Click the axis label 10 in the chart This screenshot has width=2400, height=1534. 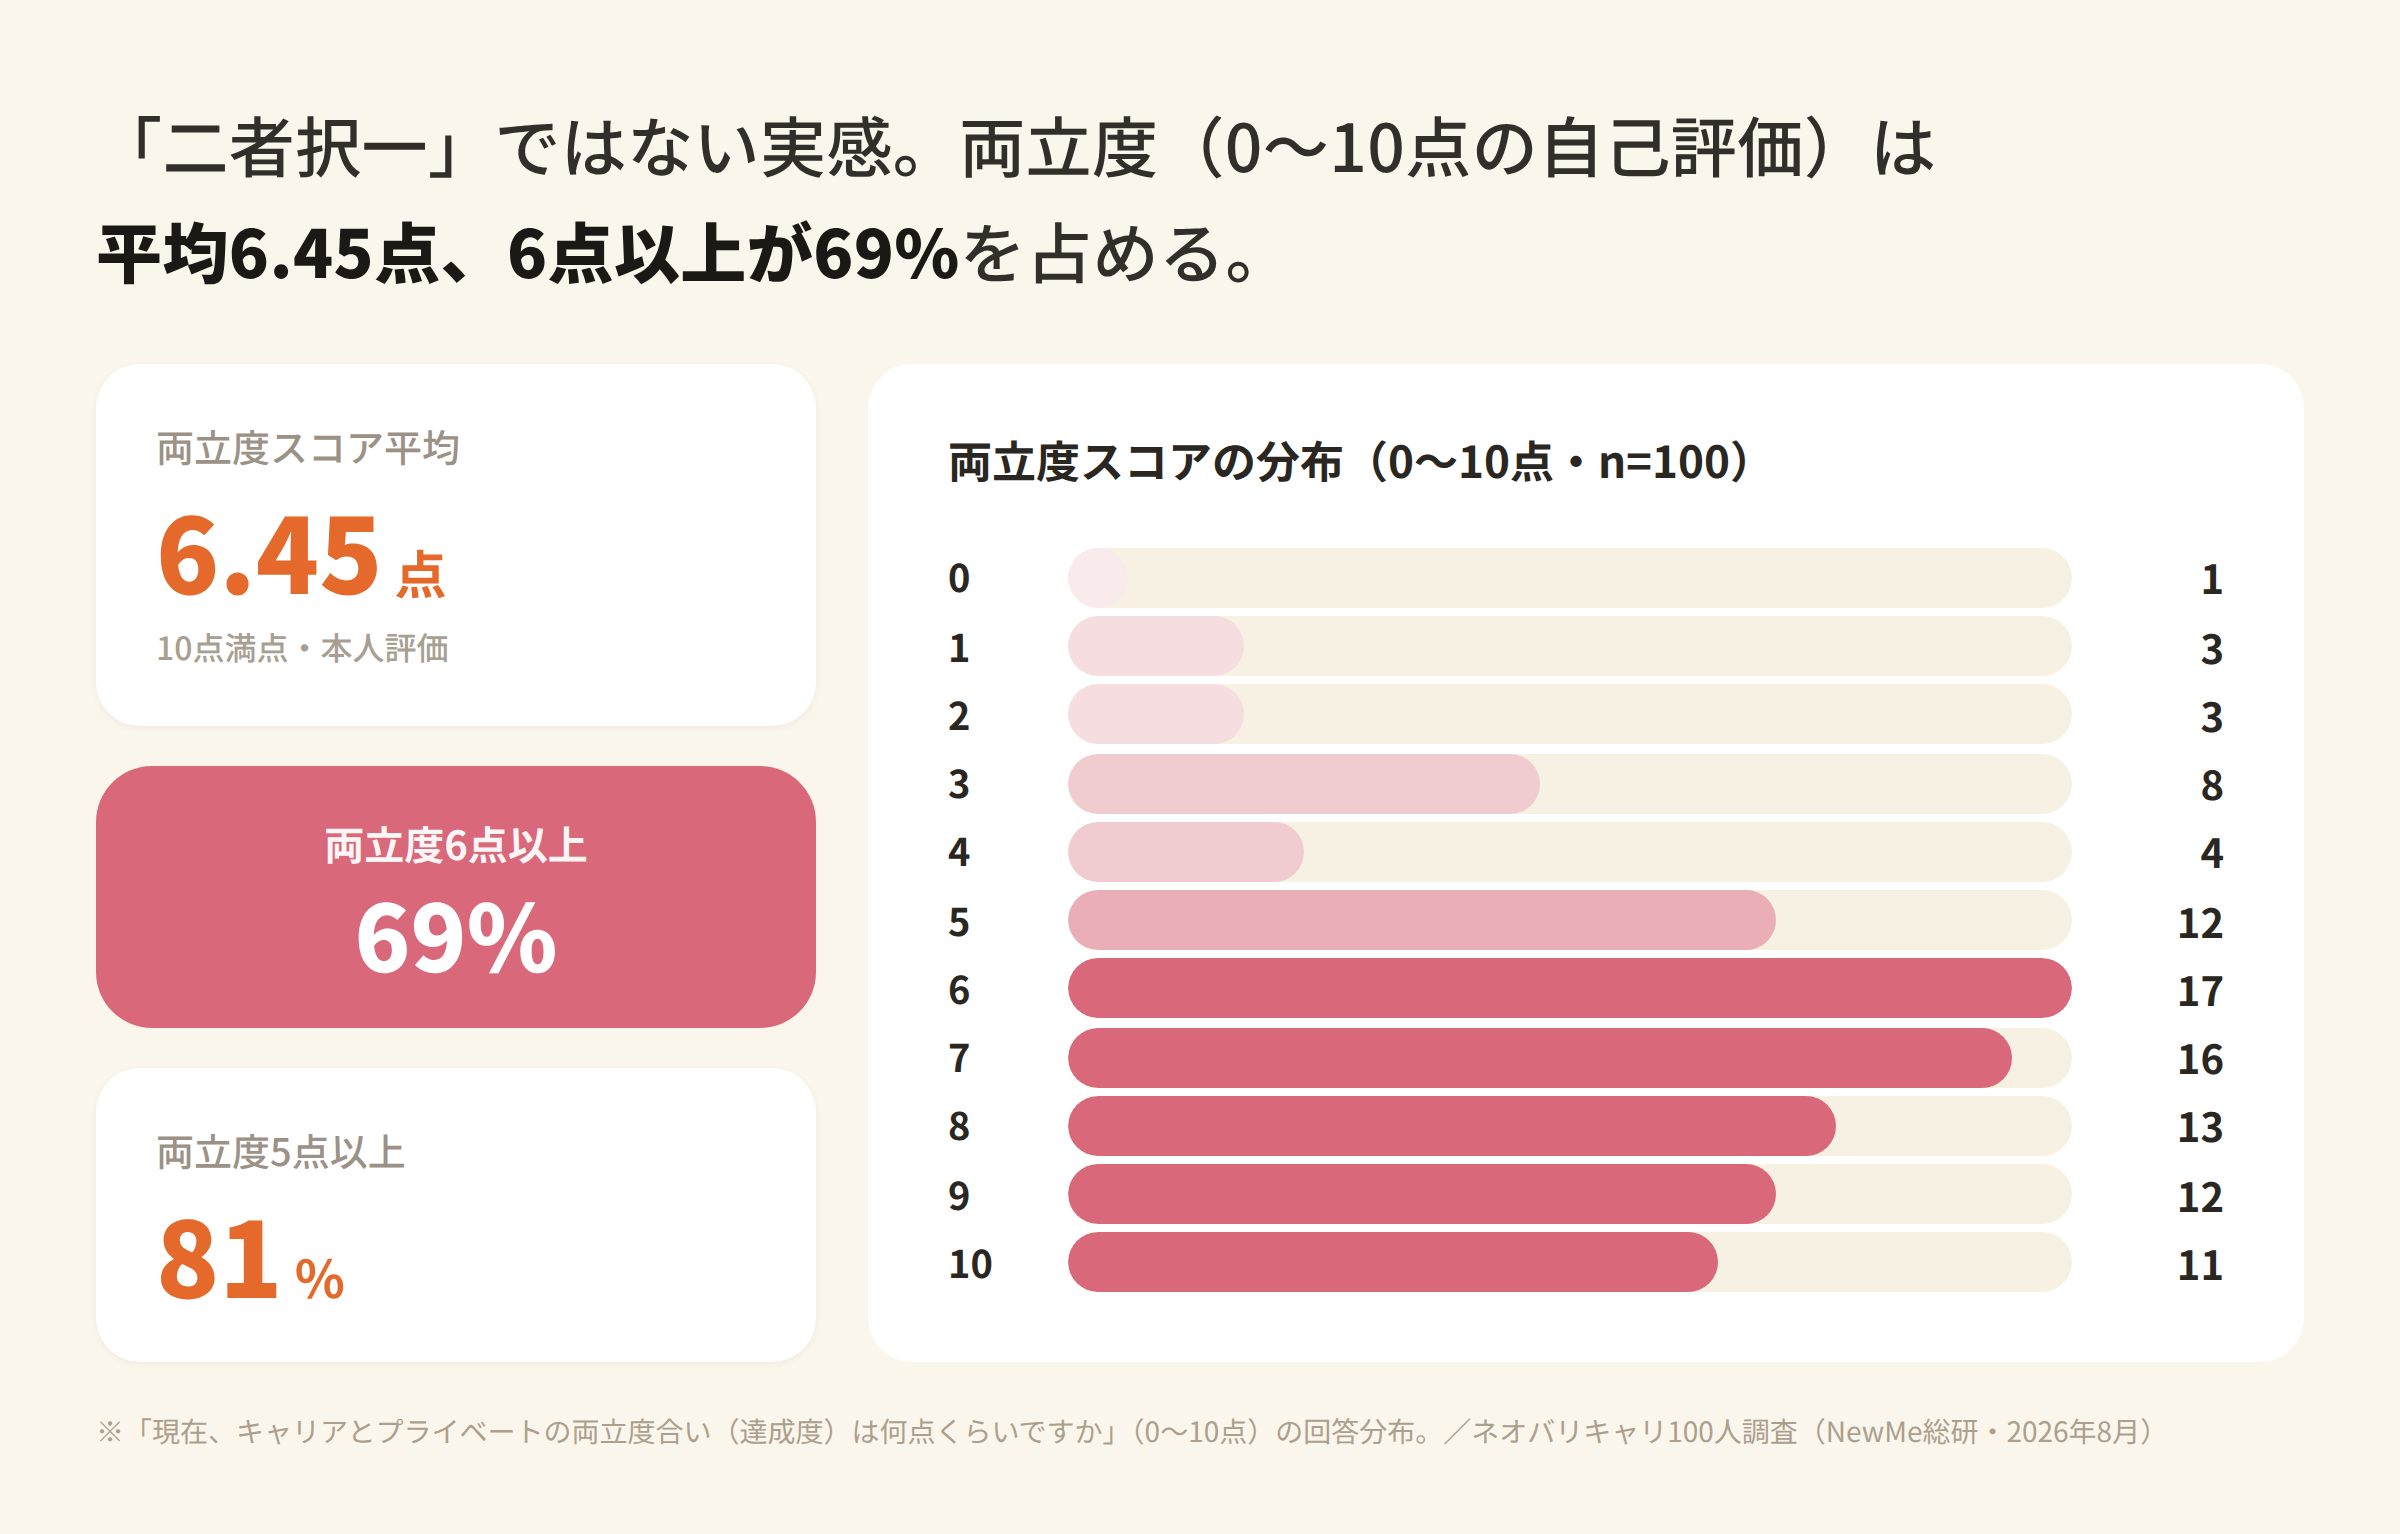point(970,1264)
